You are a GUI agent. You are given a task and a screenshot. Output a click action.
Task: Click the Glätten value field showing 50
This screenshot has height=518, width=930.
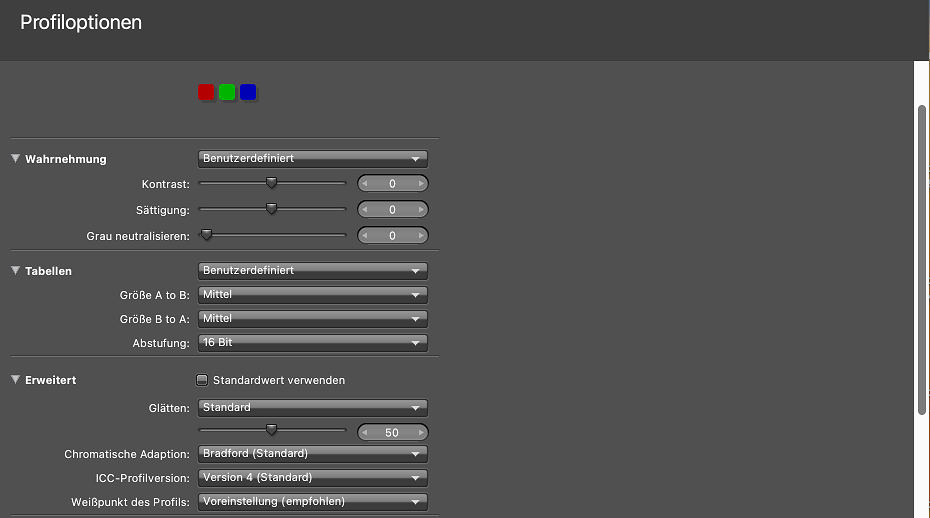(x=393, y=433)
